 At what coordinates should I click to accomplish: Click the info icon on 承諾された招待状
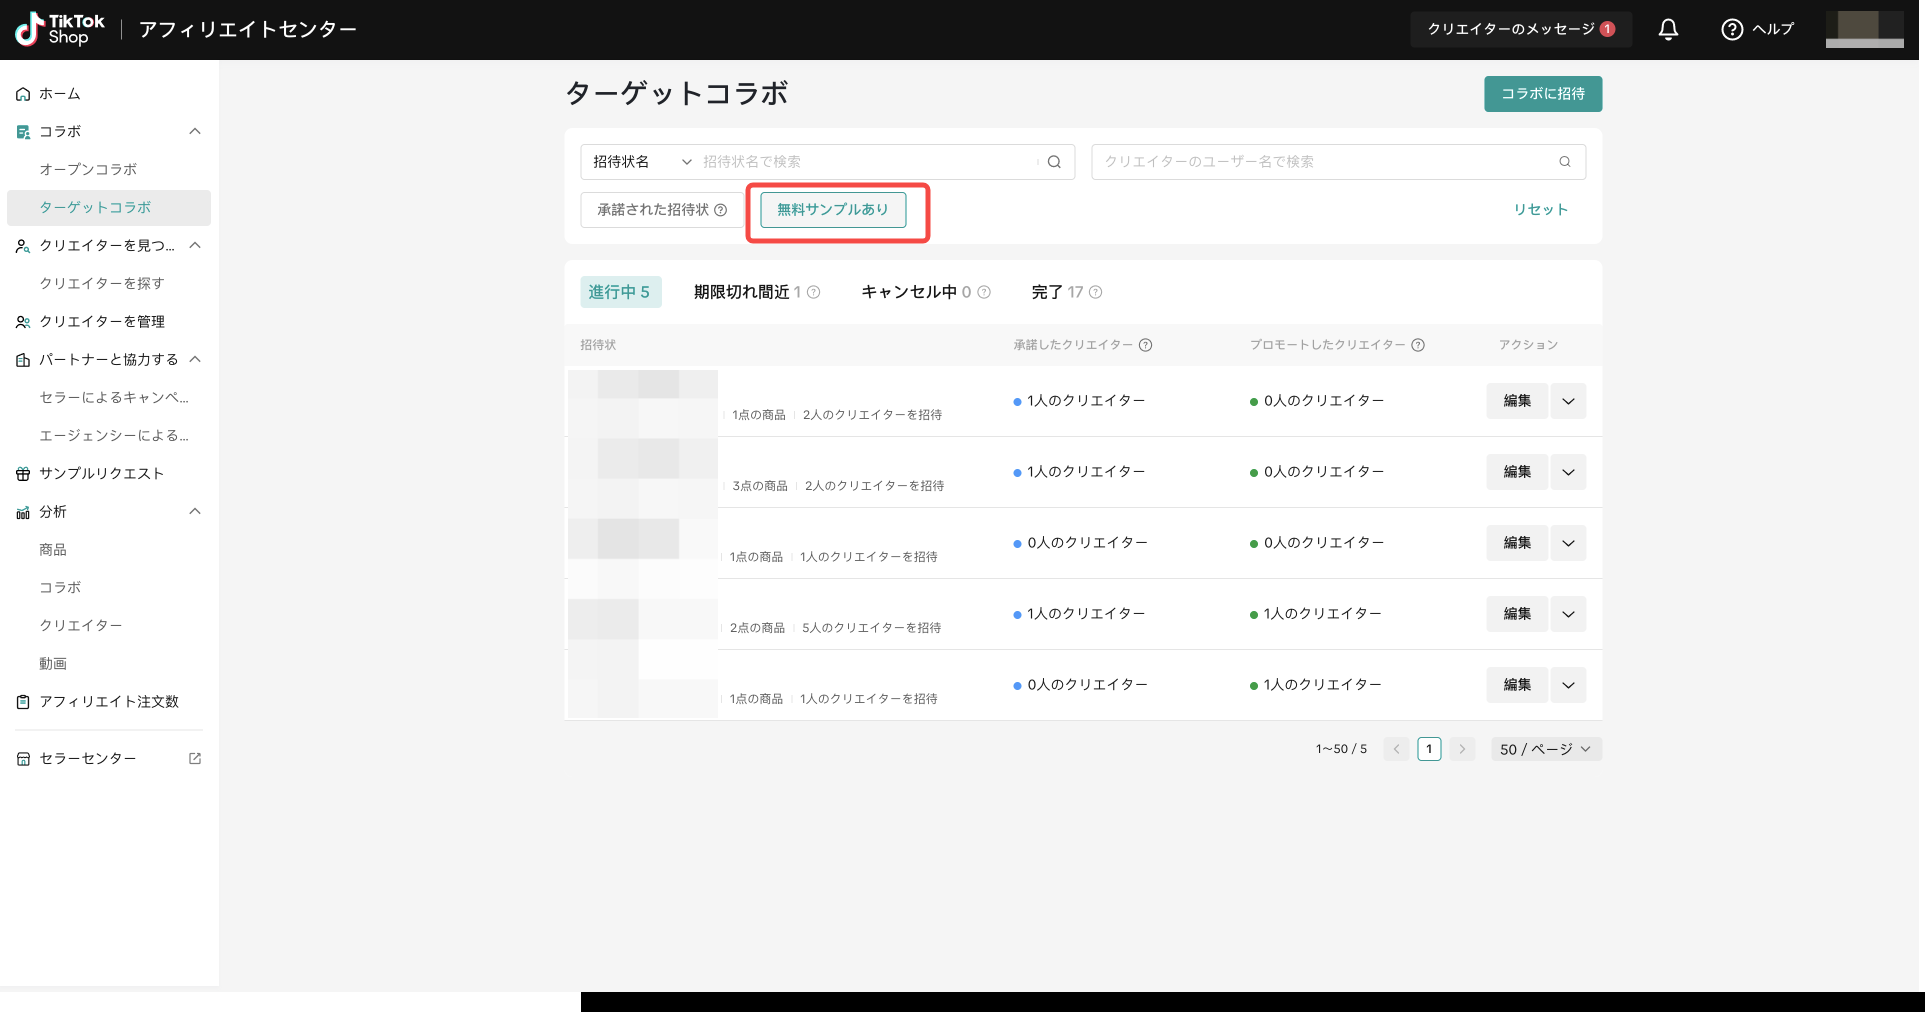(x=720, y=210)
